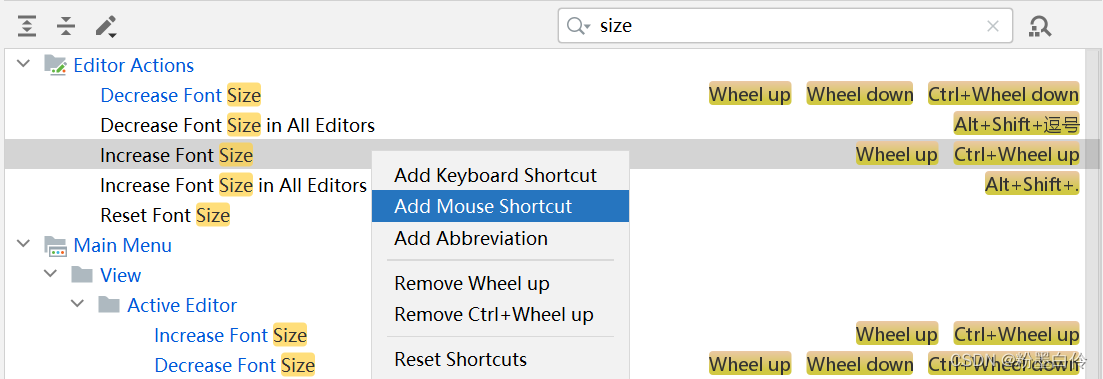Select Reset Font Size action
1103x379 pixels.
tap(165, 215)
